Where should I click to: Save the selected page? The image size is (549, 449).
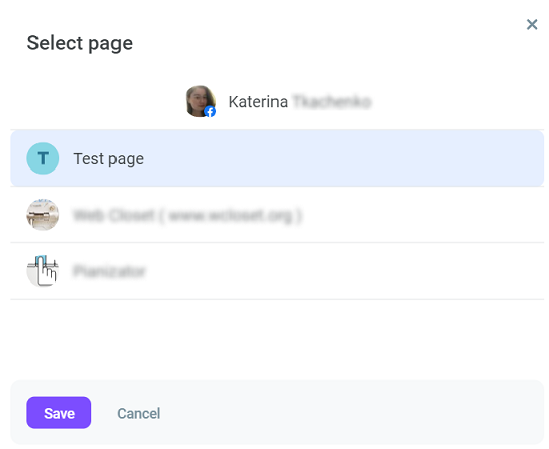point(59,413)
